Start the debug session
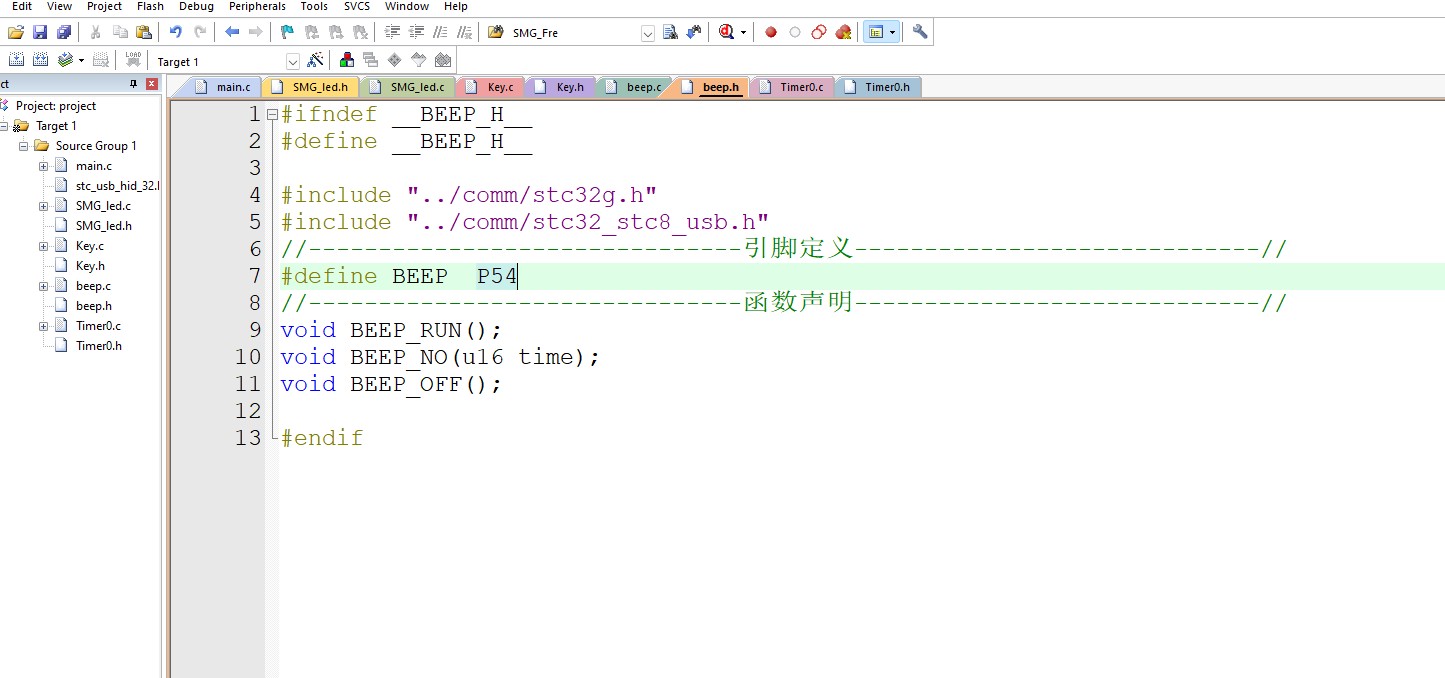This screenshot has height=678, width=1445. pyautogui.click(x=727, y=32)
